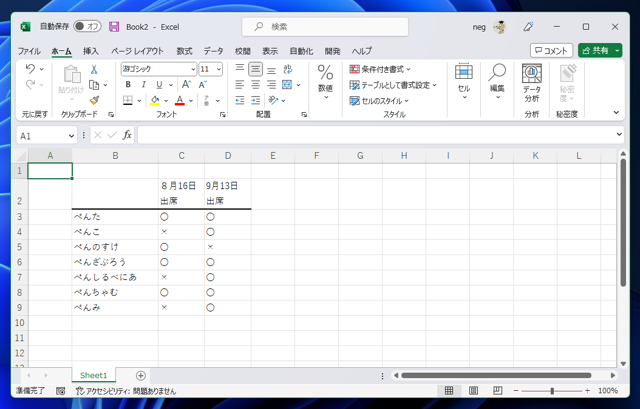The height and width of the screenshot is (409, 640).
Task: Toggle the AutoSave switch
Action: click(x=87, y=27)
